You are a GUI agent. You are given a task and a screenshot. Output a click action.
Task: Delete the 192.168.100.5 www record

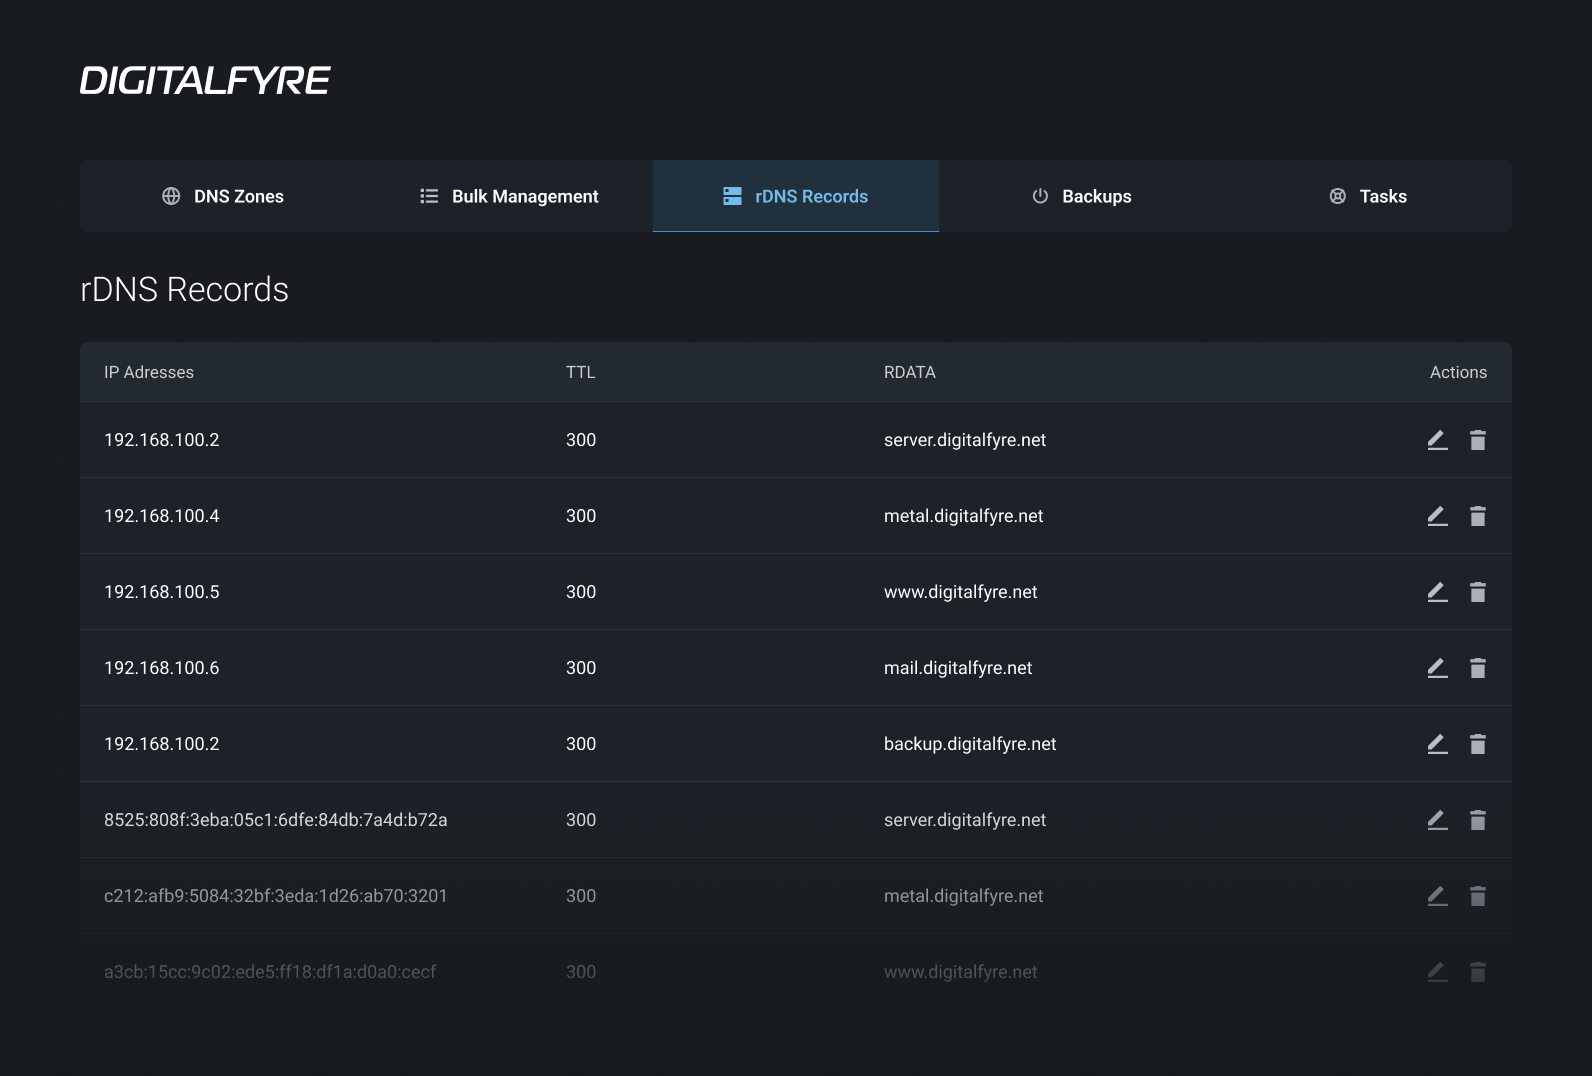tap(1478, 592)
